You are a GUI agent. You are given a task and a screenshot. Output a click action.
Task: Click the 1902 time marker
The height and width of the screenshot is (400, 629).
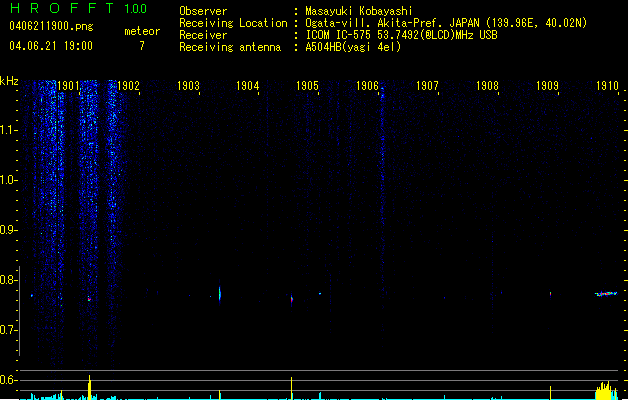click(x=128, y=86)
